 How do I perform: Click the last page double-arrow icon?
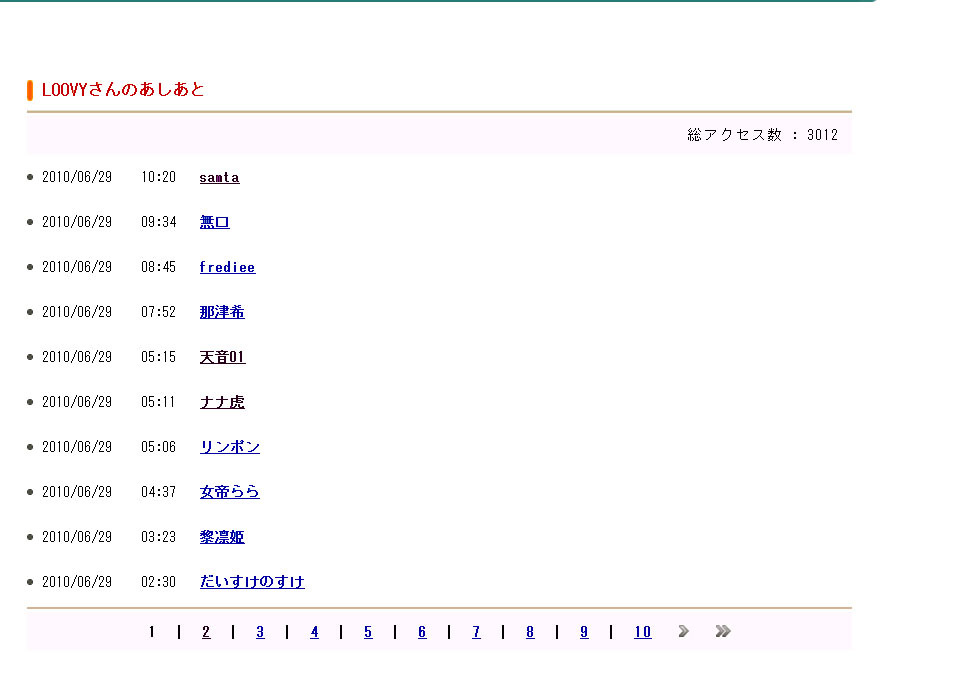pos(723,631)
